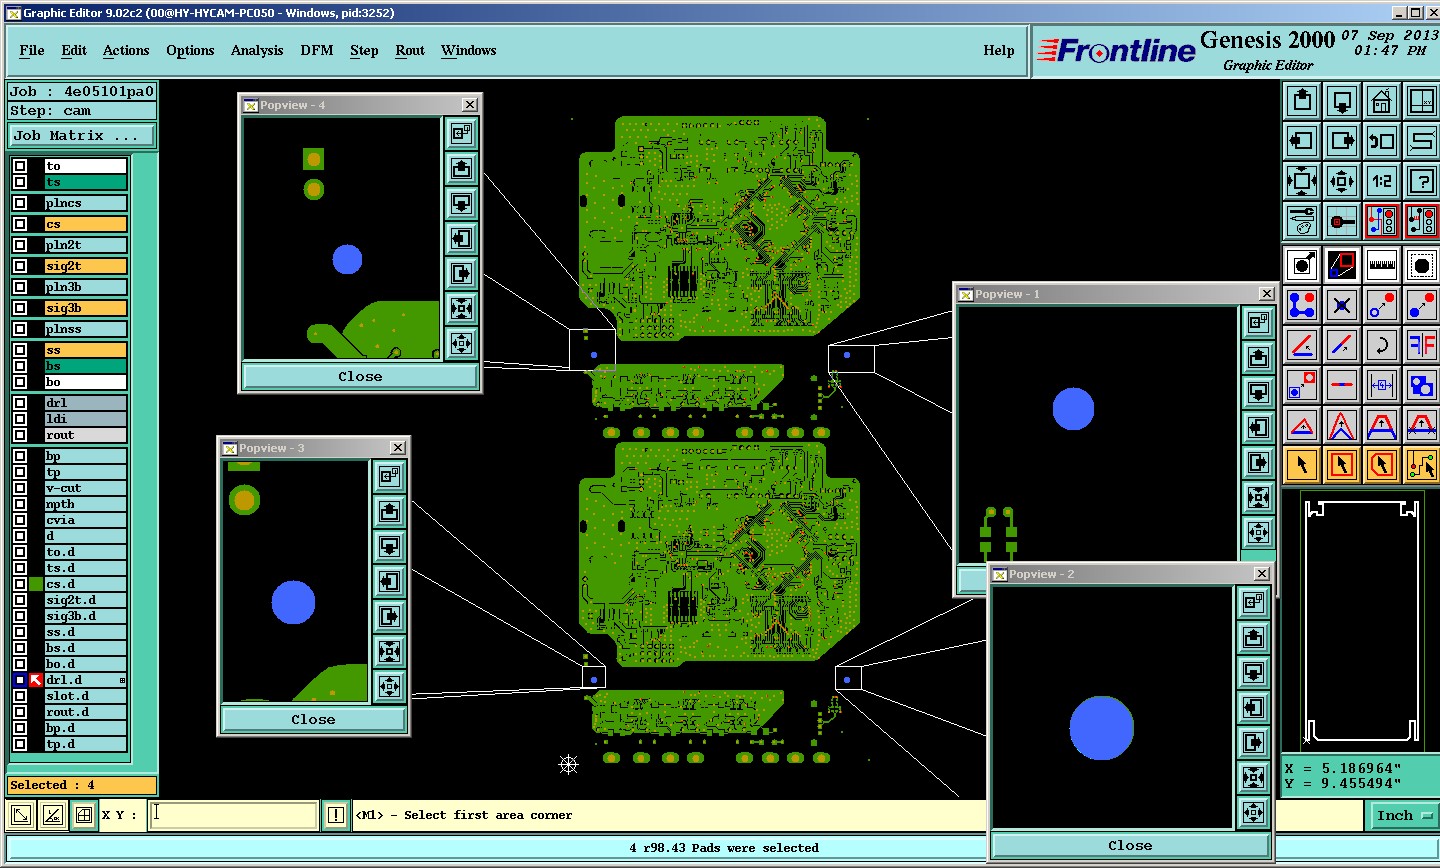This screenshot has width=1440, height=868.
Task: Go to the home view icon
Action: click(1382, 100)
